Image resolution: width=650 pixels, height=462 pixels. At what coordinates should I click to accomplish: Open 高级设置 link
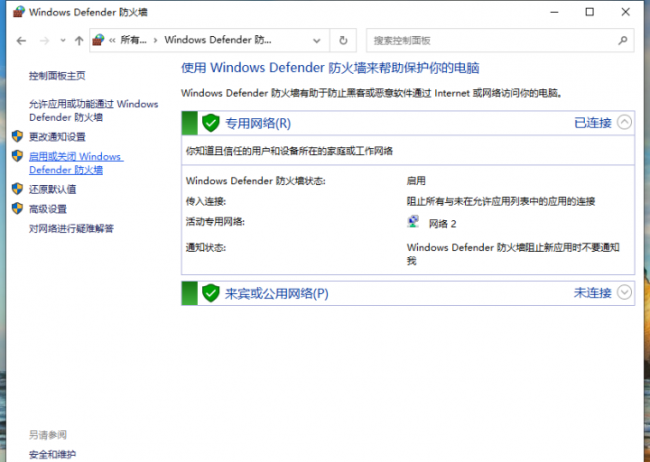[48, 209]
